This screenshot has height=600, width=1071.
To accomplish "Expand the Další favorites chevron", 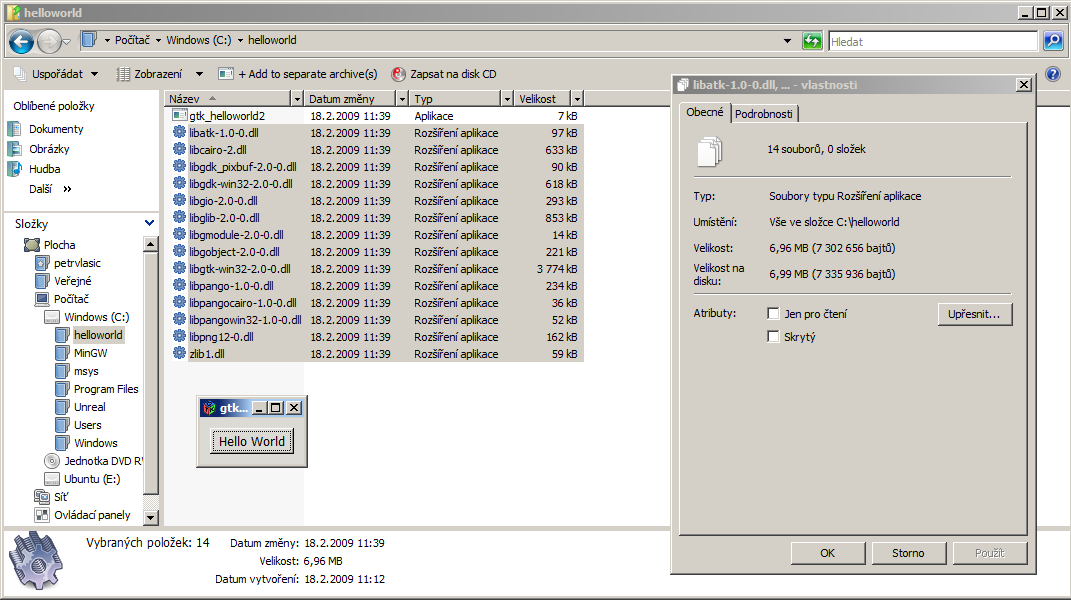I will click(67, 189).
